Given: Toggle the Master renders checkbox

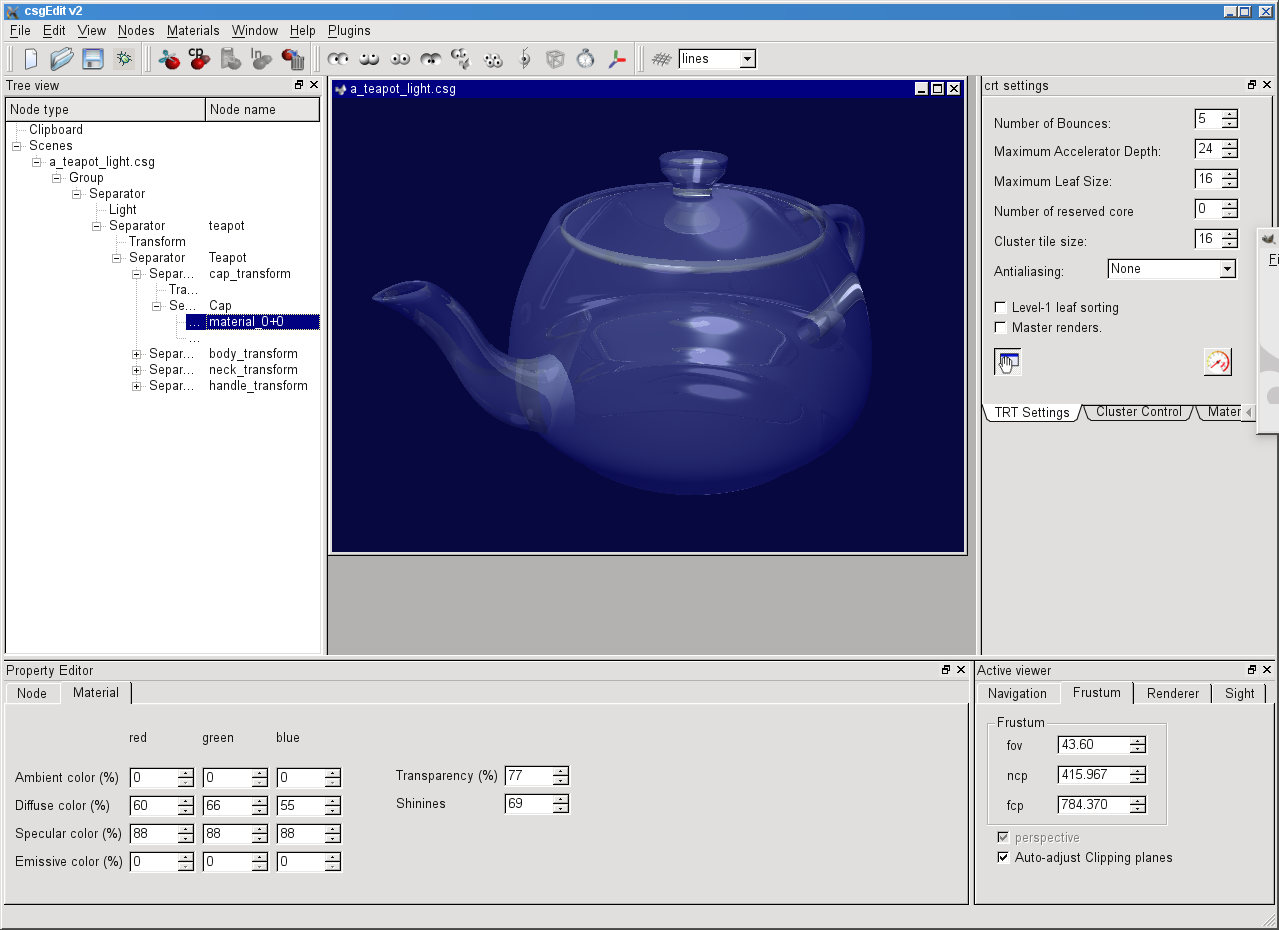Looking at the screenshot, I should 1001,328.
